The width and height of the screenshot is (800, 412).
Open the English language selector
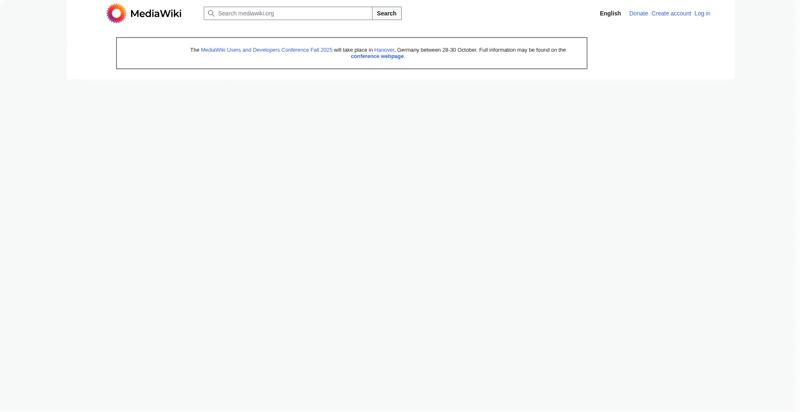pyautogui.click(x=610, y=13)
